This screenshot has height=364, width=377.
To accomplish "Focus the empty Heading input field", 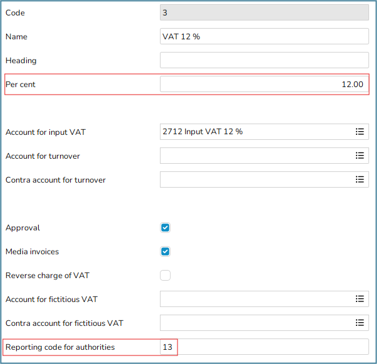I will [264, 60].
